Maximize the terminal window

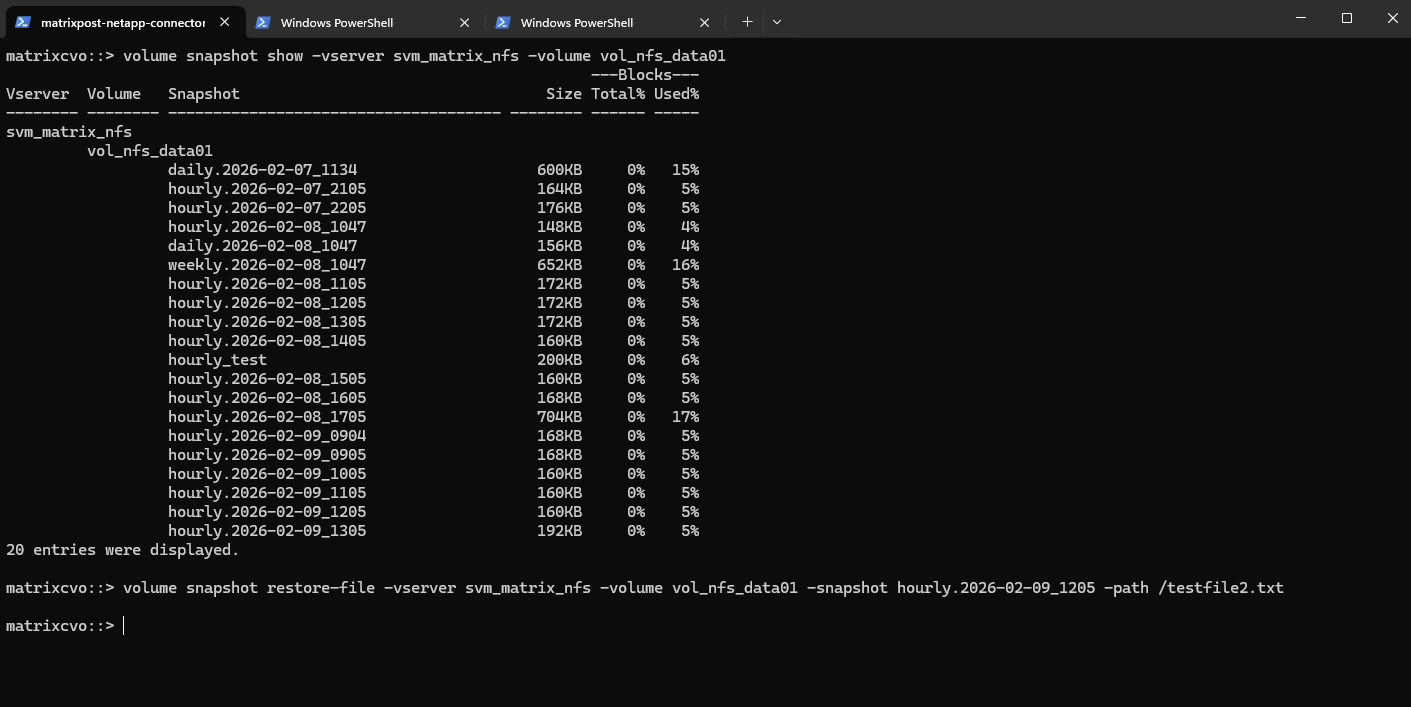tap(1347, 18)
